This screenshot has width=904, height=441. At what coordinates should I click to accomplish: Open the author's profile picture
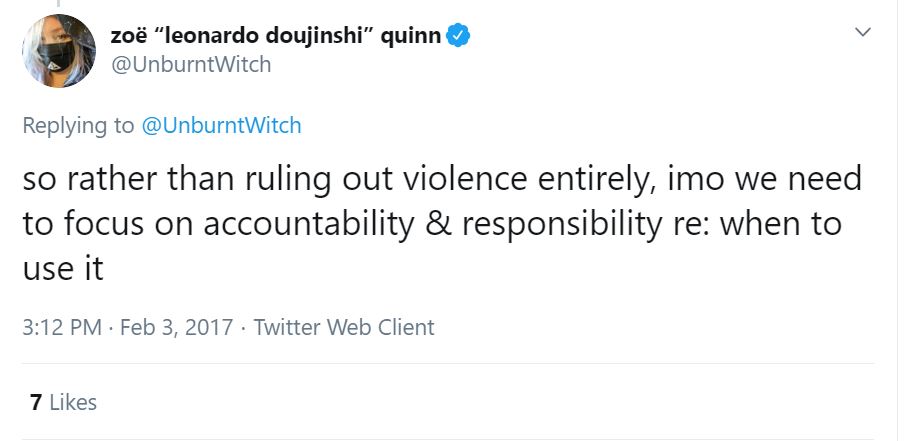pos(55,52)
